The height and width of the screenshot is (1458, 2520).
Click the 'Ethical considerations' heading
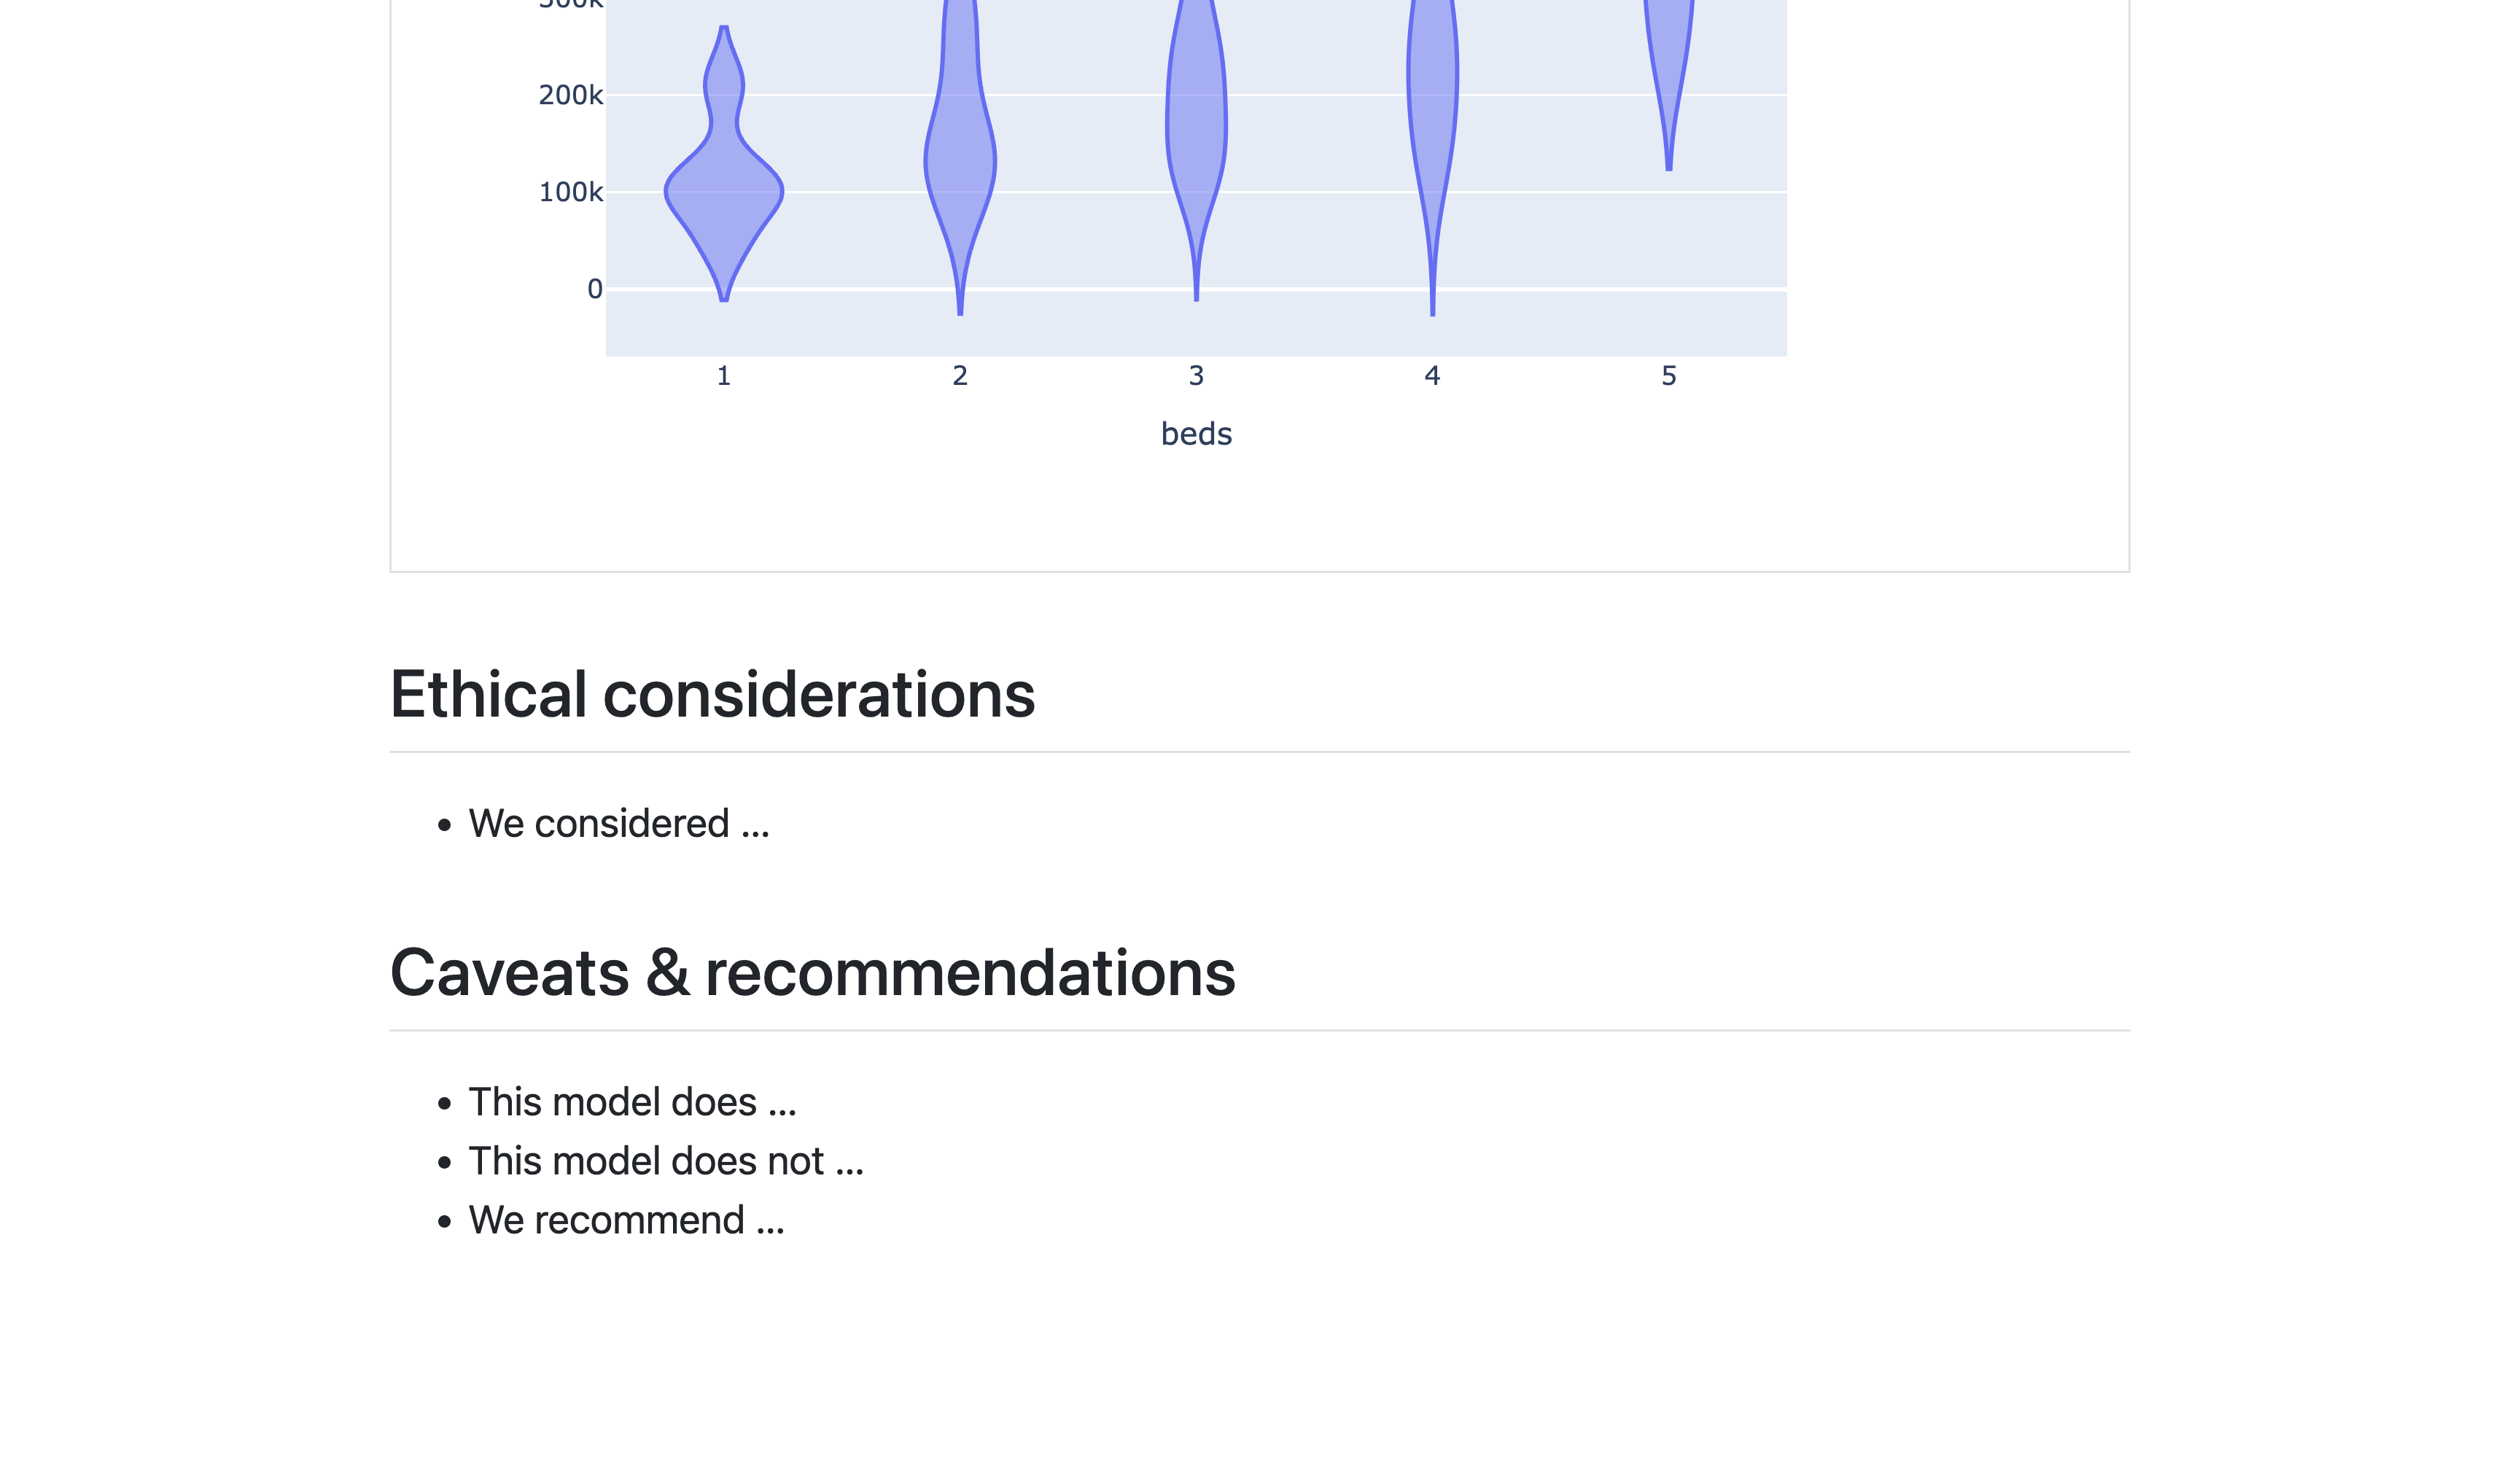[712, 694]
